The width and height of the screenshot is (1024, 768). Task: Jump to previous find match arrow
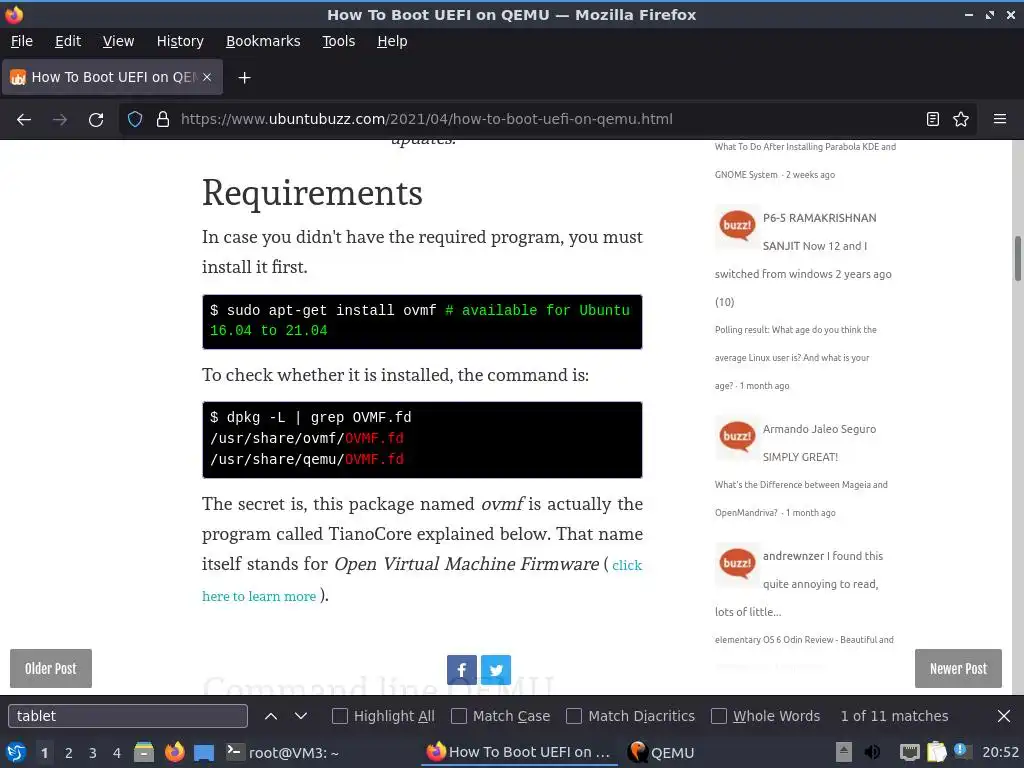point(271,716)
